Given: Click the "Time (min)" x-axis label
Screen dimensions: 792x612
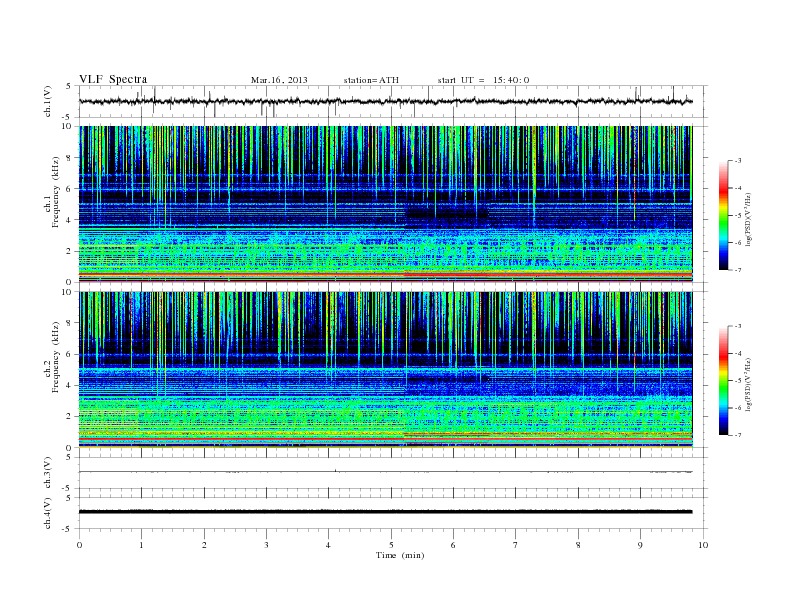Looking at the screenshot, I should [x=400, y=555].
